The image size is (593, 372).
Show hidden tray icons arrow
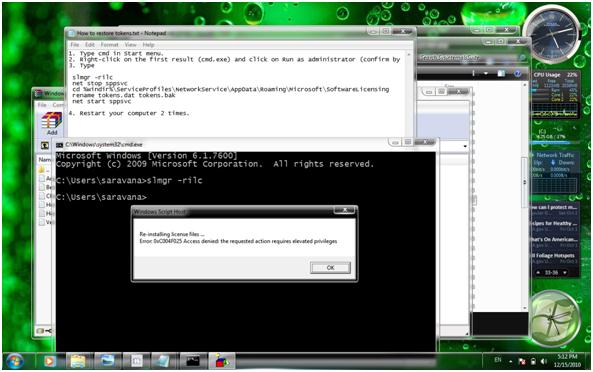point(511,362)
